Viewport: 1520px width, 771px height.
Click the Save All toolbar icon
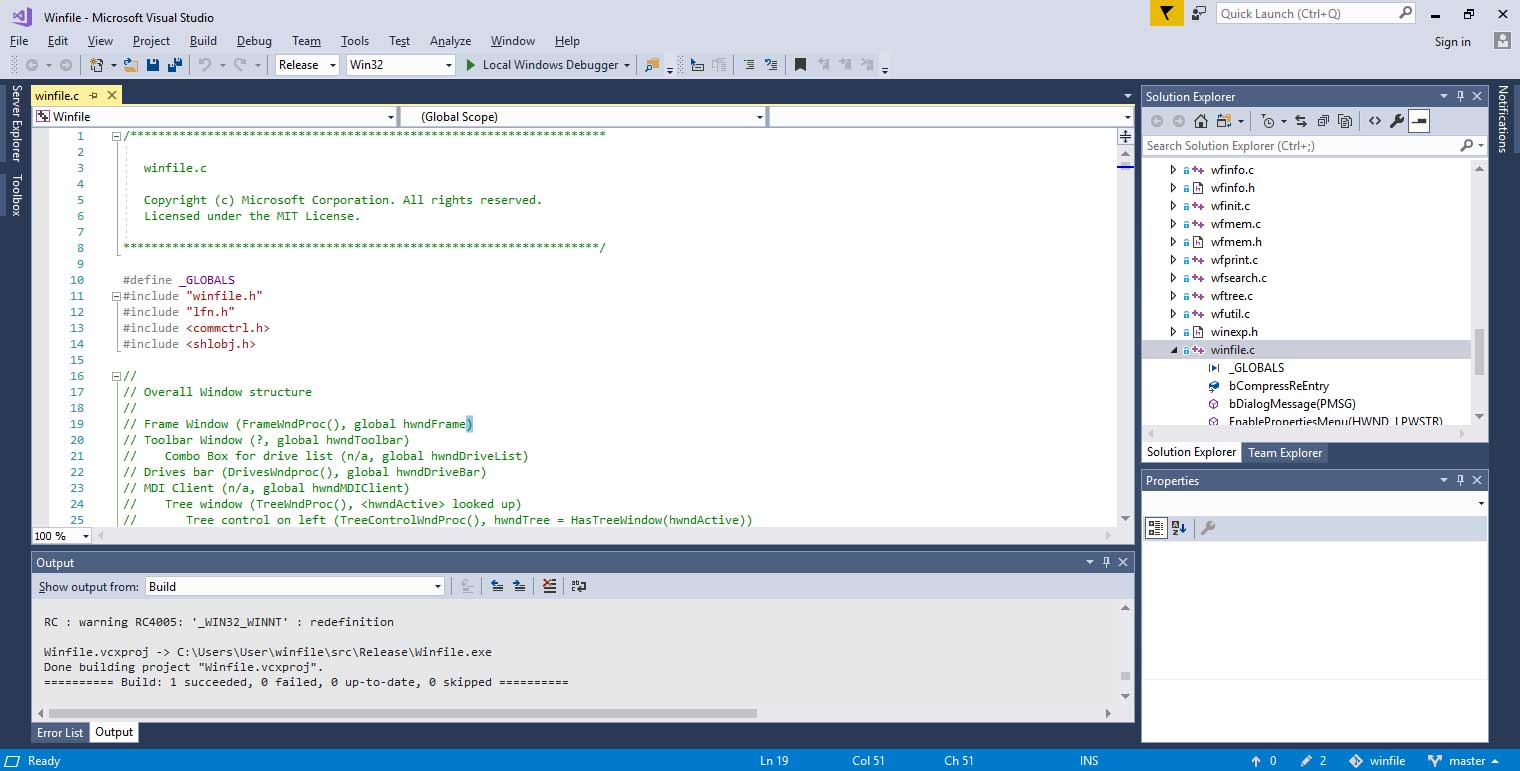pos(175,64)
